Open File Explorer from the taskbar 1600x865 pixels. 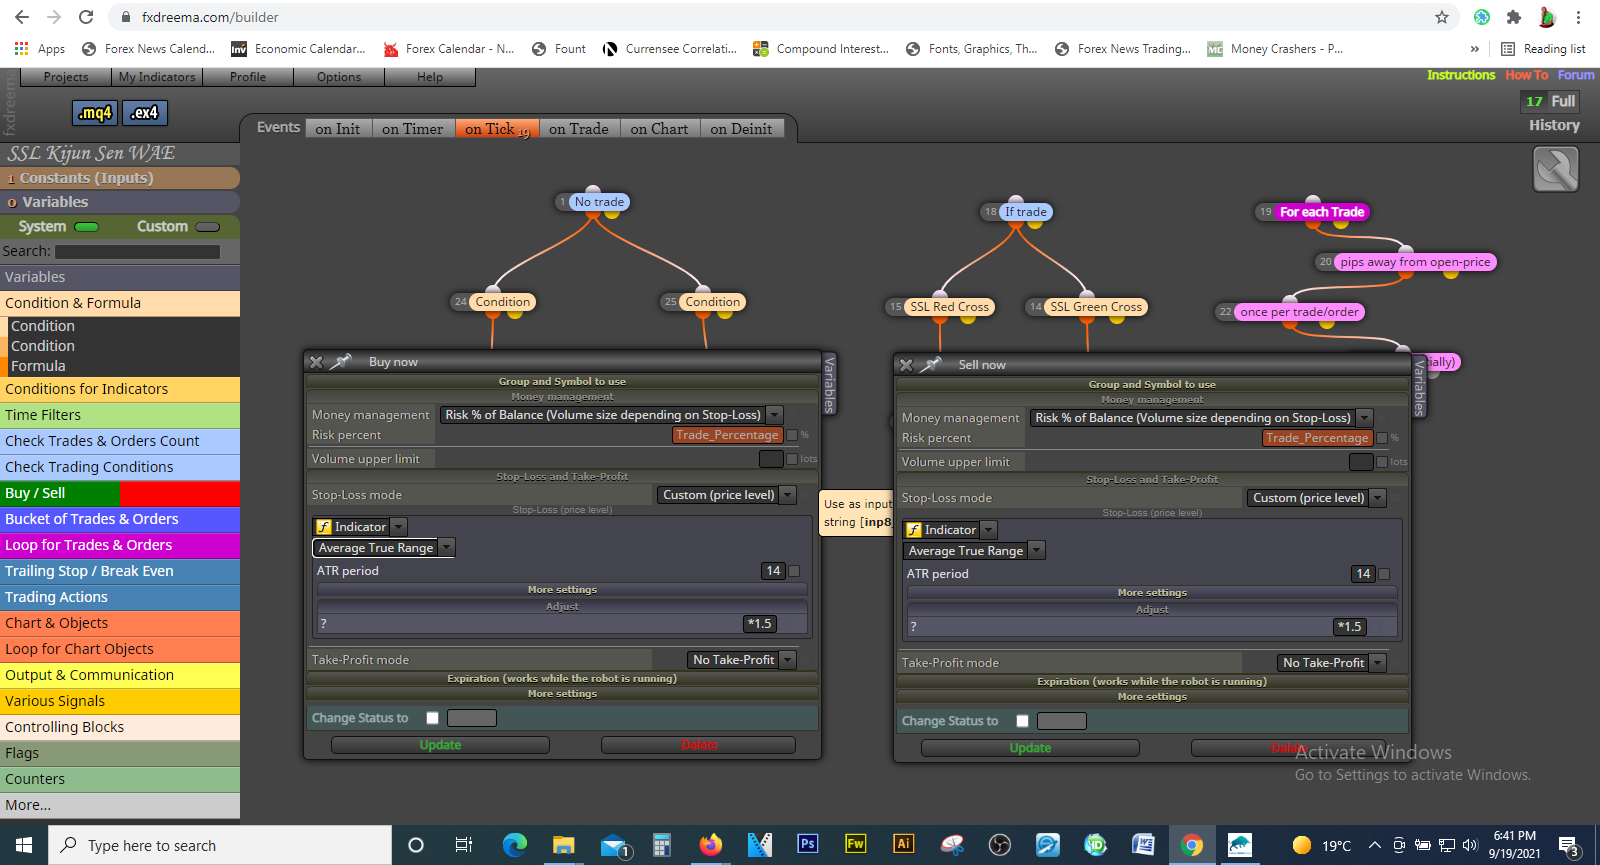(563, 845)
